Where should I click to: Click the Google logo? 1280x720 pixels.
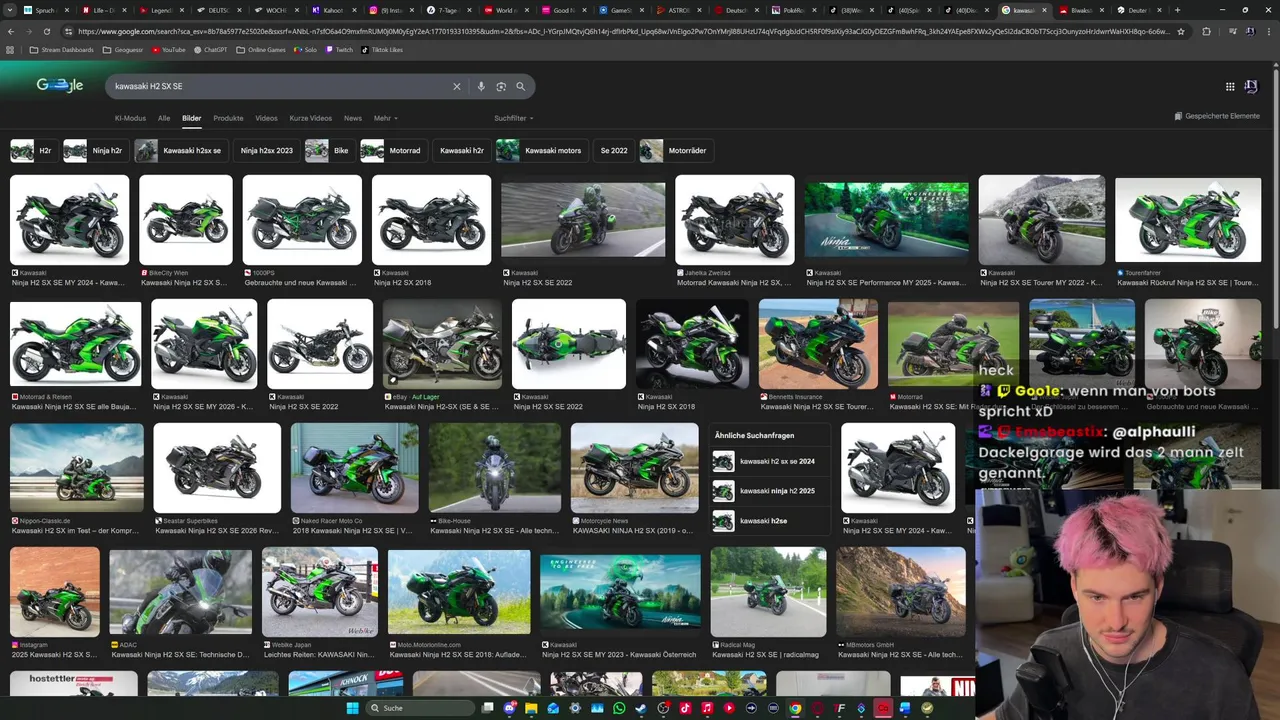click(x=60, y=86)
